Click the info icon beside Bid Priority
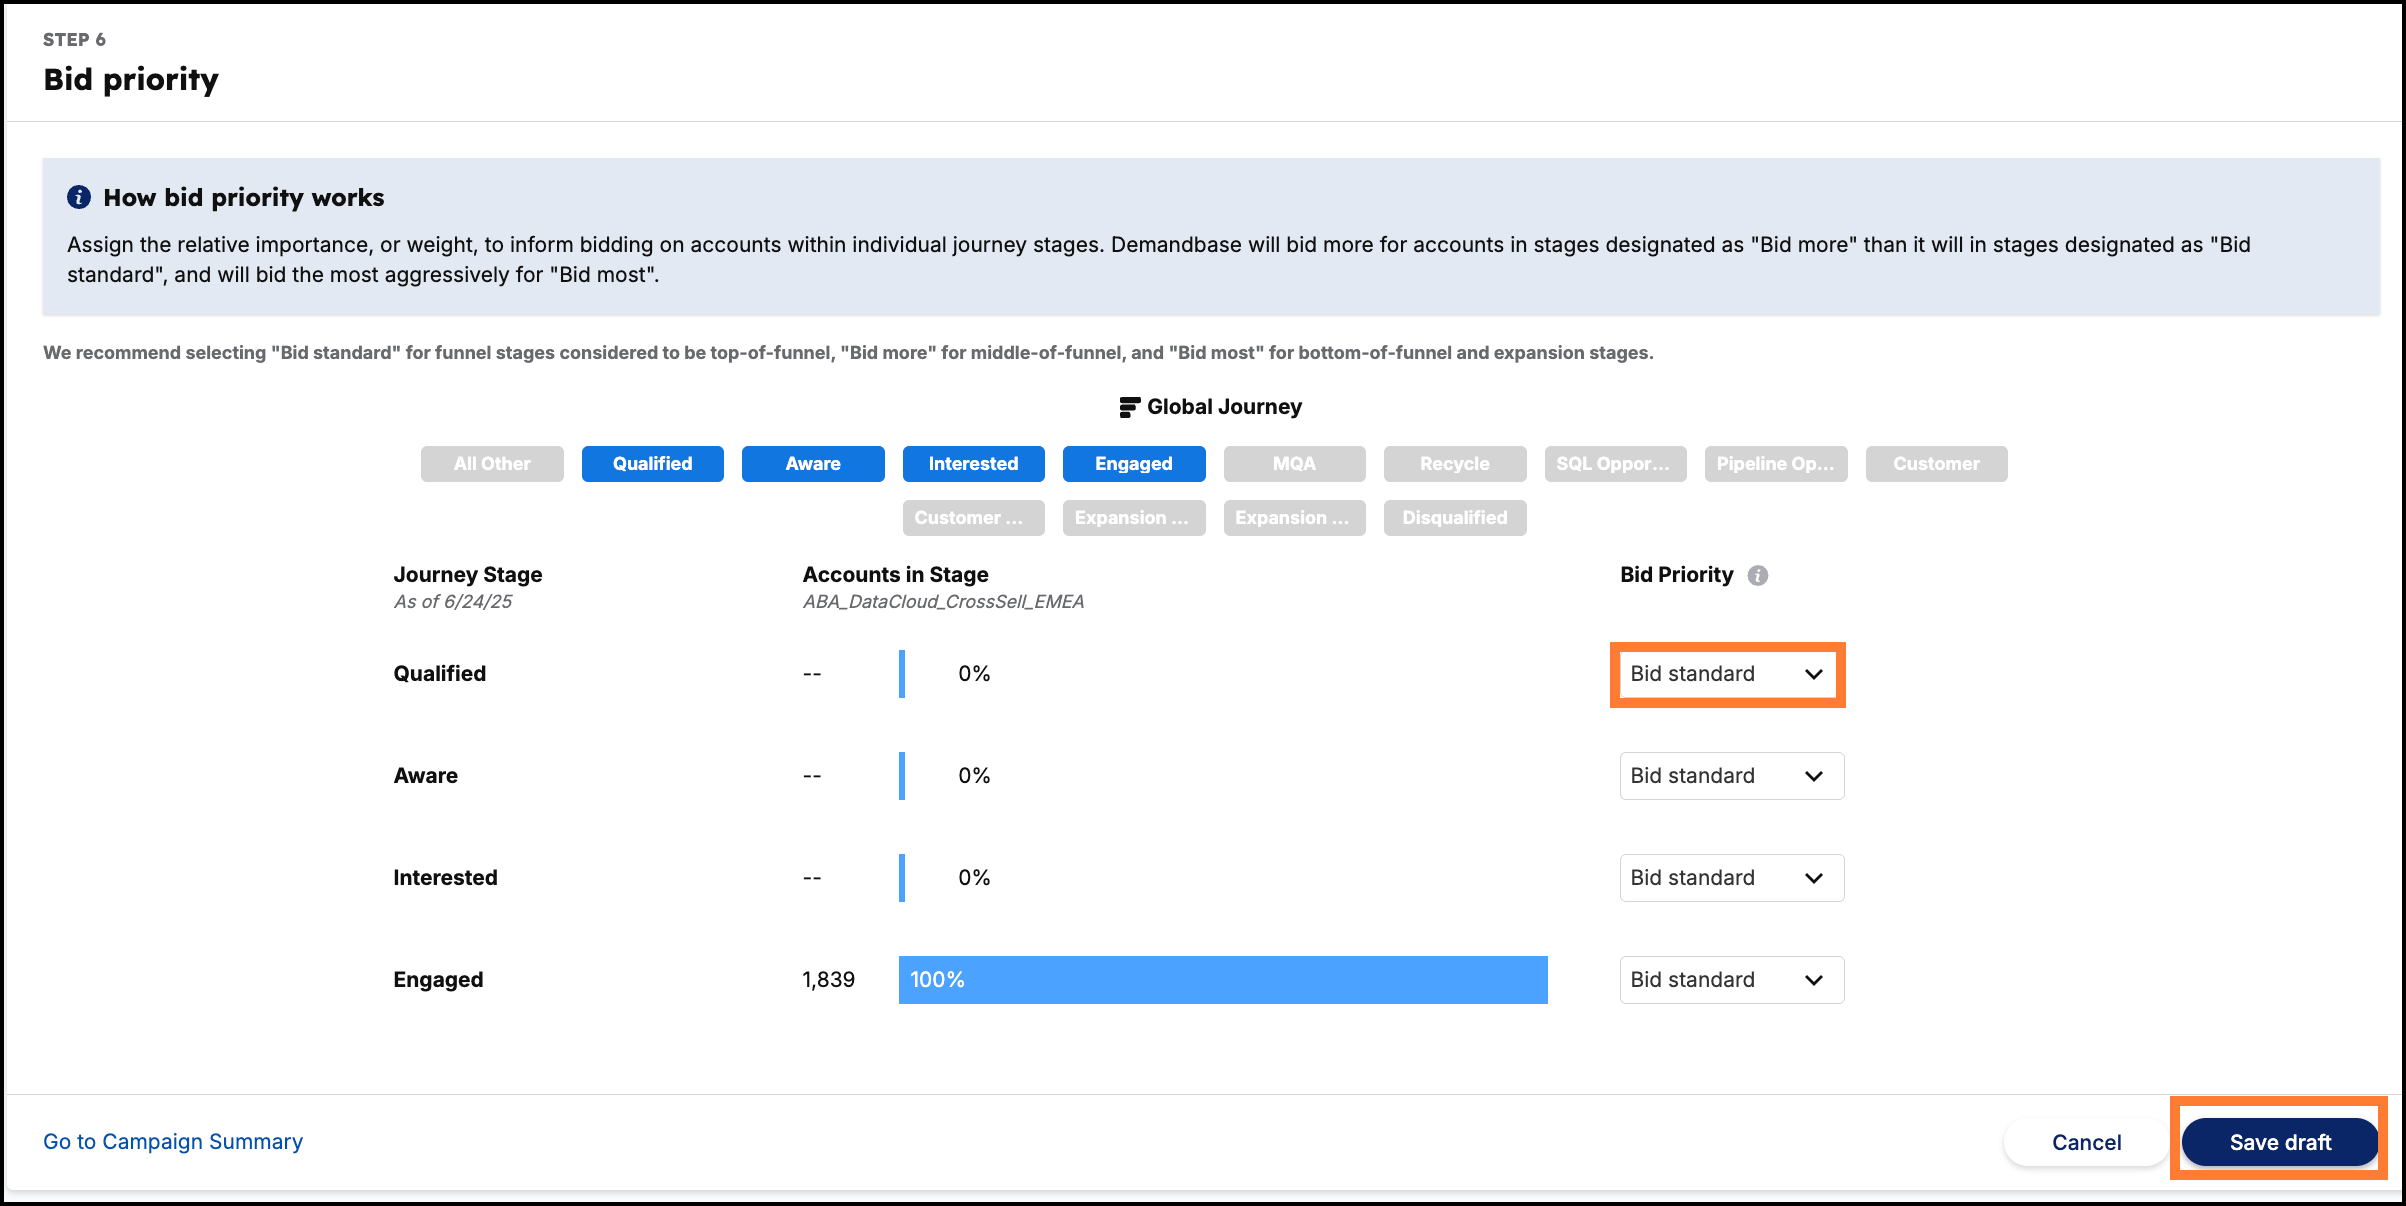Screen dimensions: 2406x1206 coord(1757,575)
